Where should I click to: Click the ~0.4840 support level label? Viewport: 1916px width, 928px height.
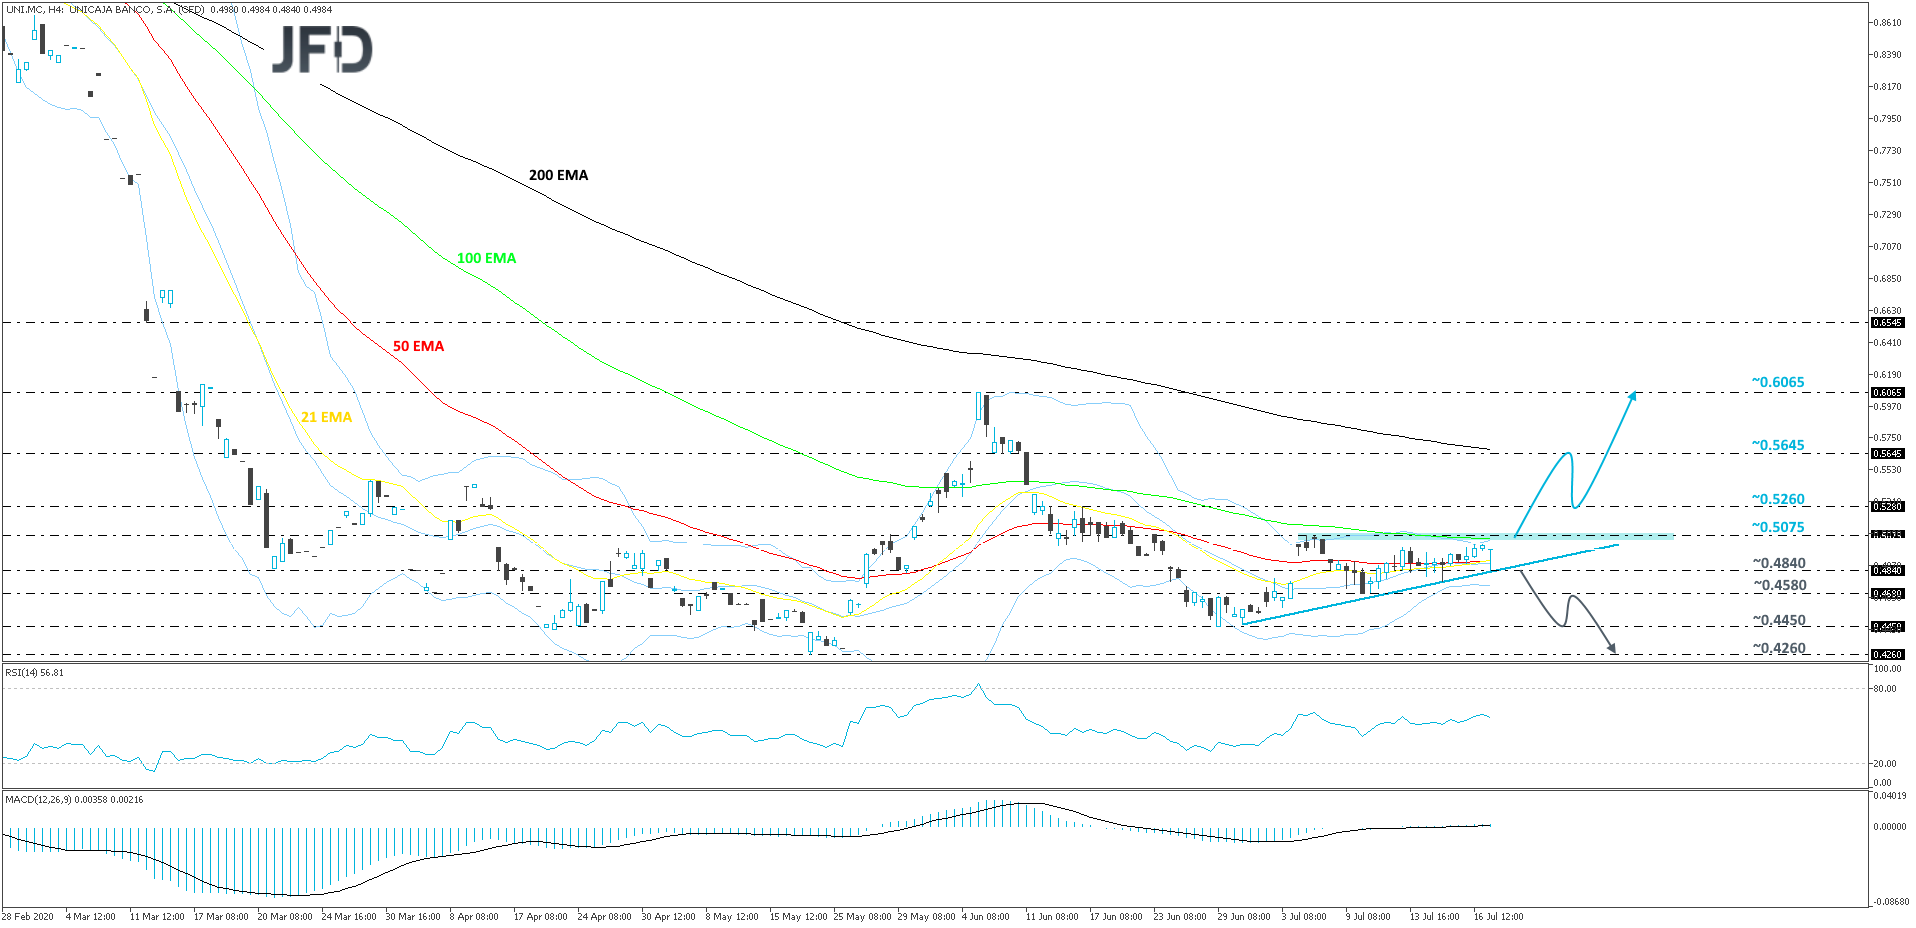click(1779, 563)
